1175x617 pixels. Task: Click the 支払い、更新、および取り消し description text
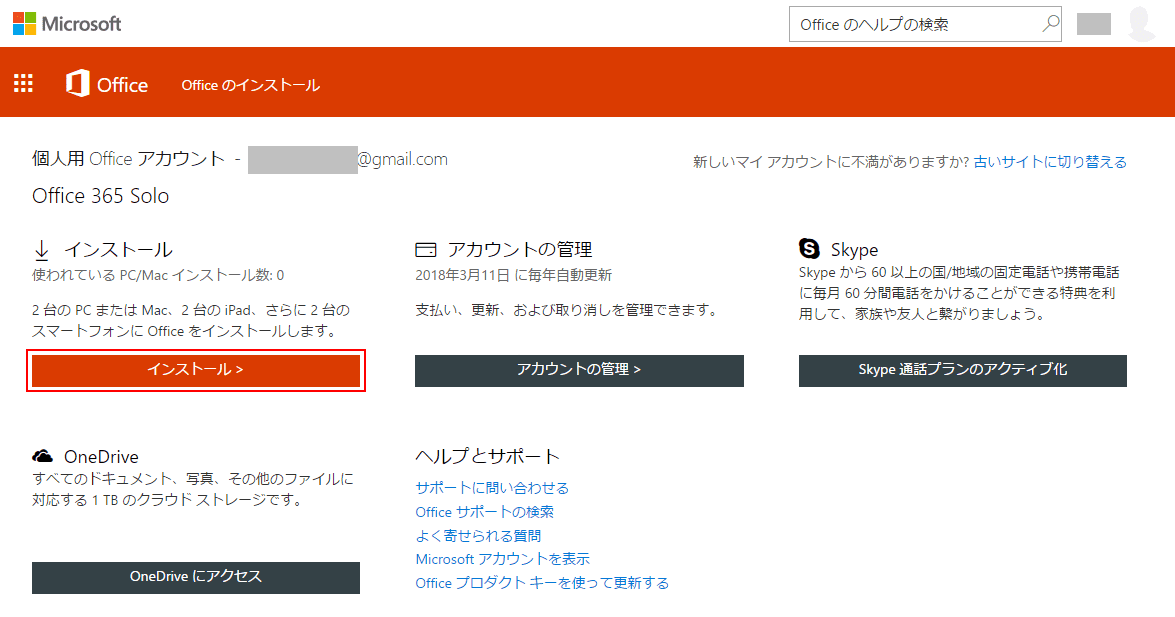coord(567,310)
